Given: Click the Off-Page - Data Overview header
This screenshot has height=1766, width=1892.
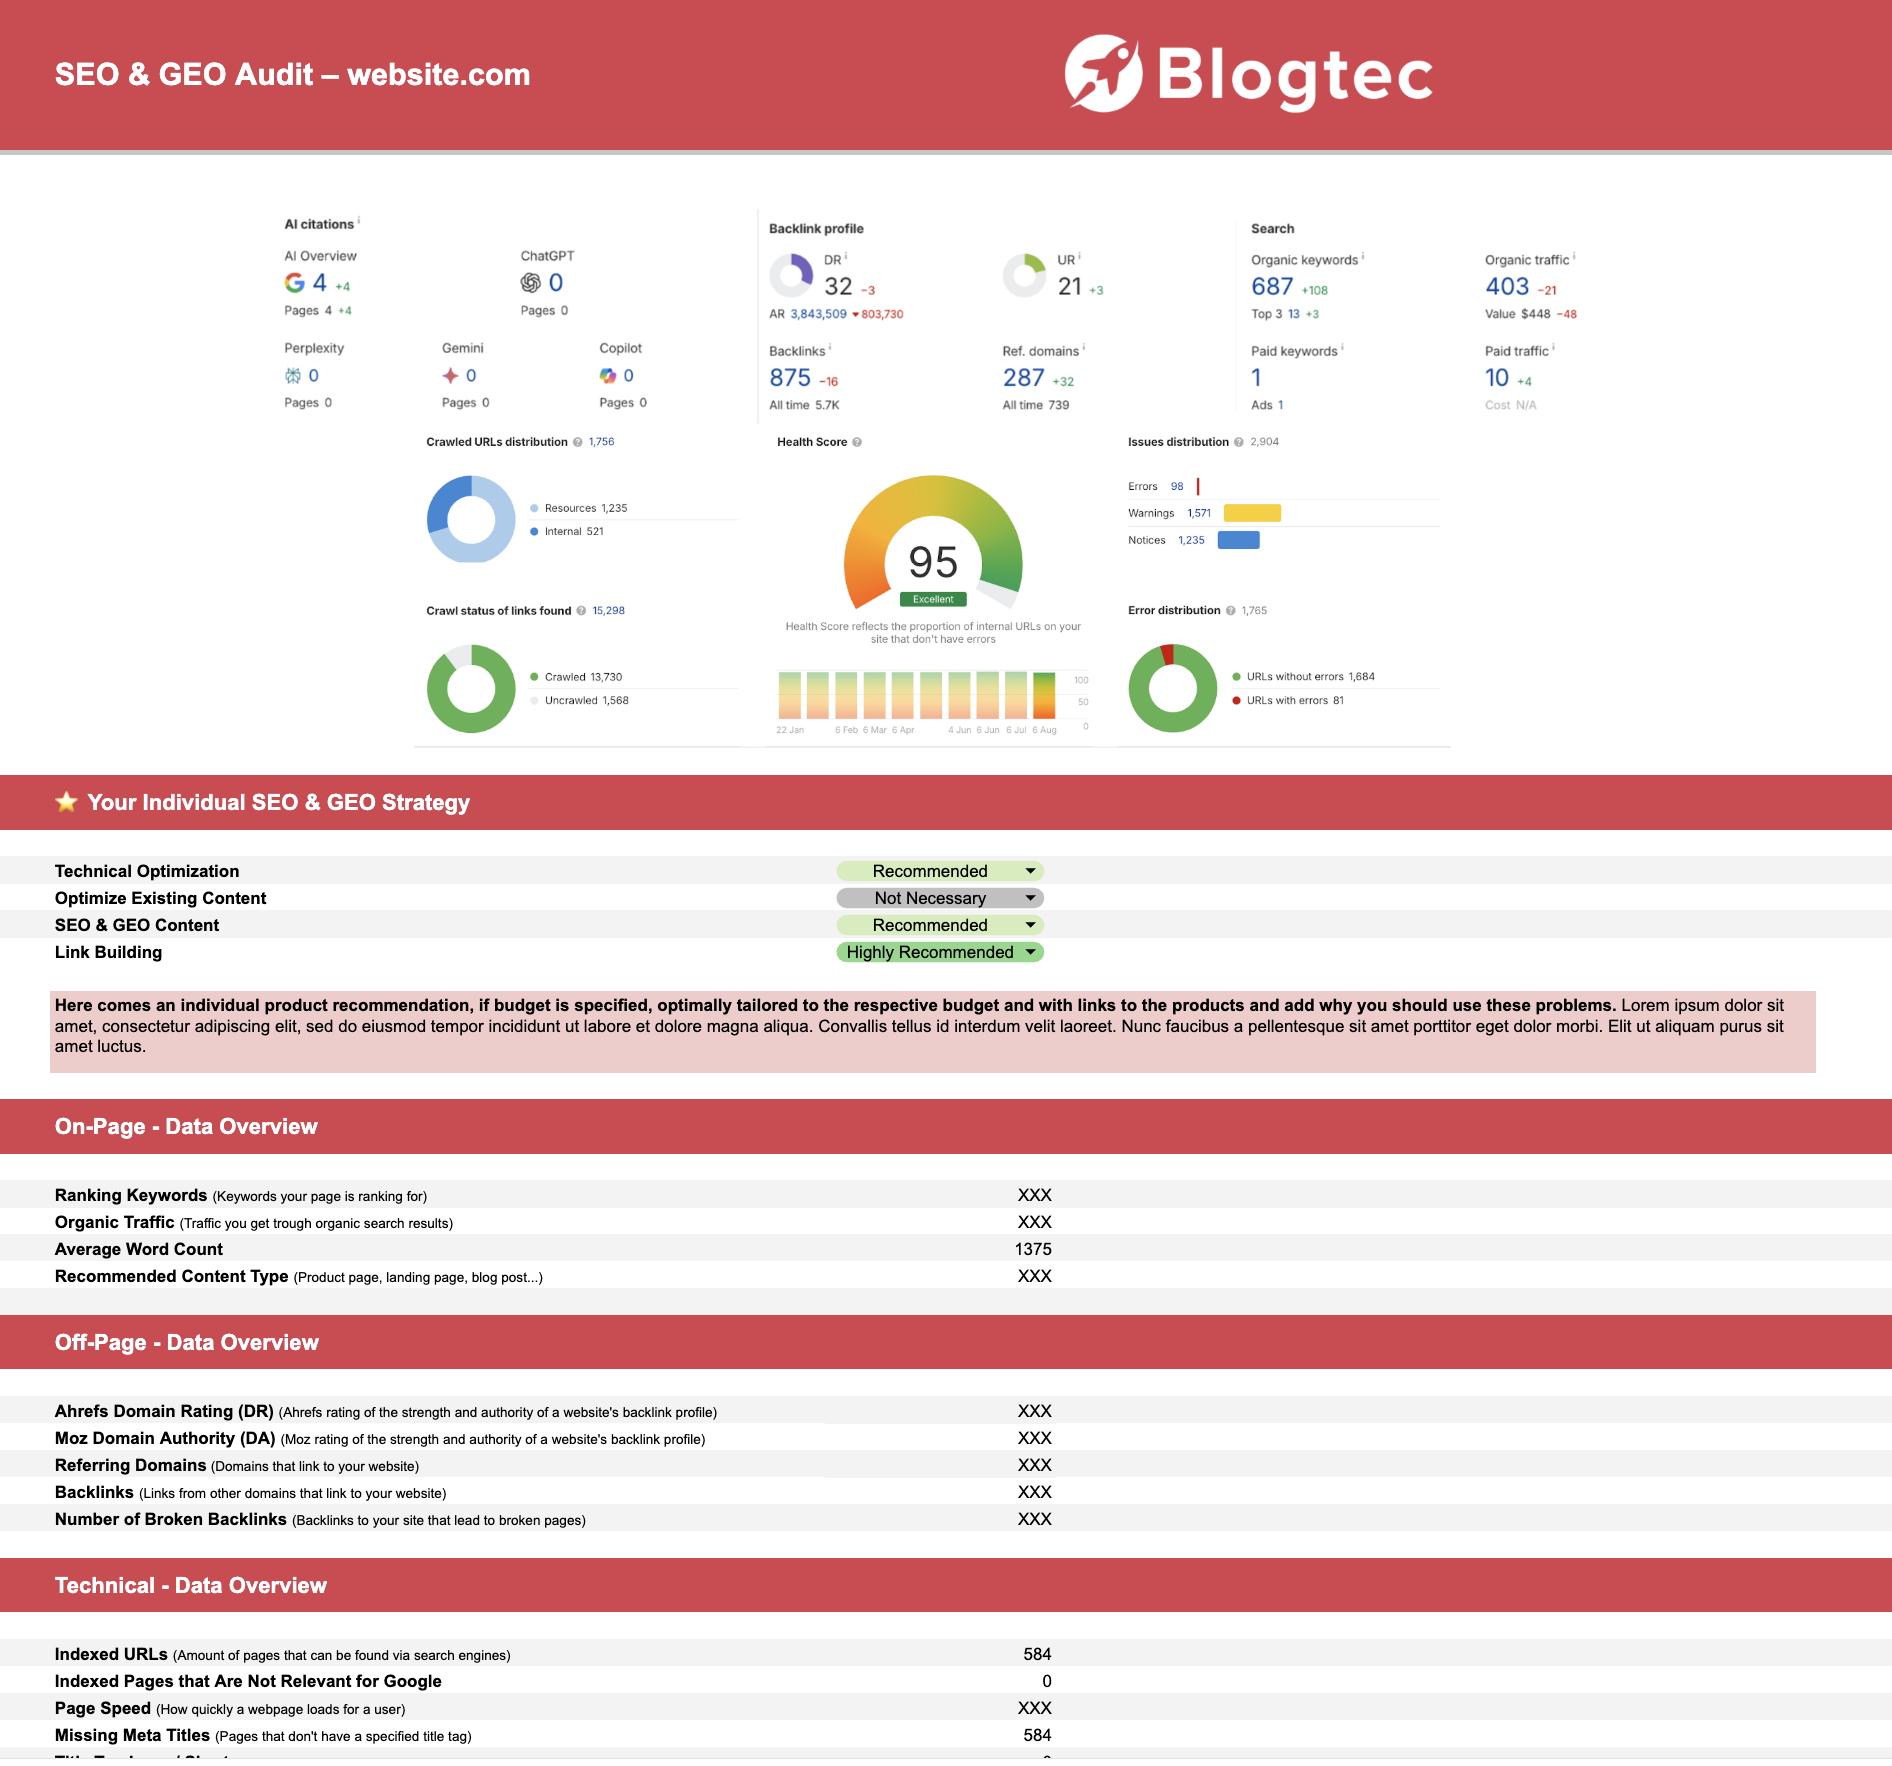Looking at the screenshot, I should point(187,1342).
